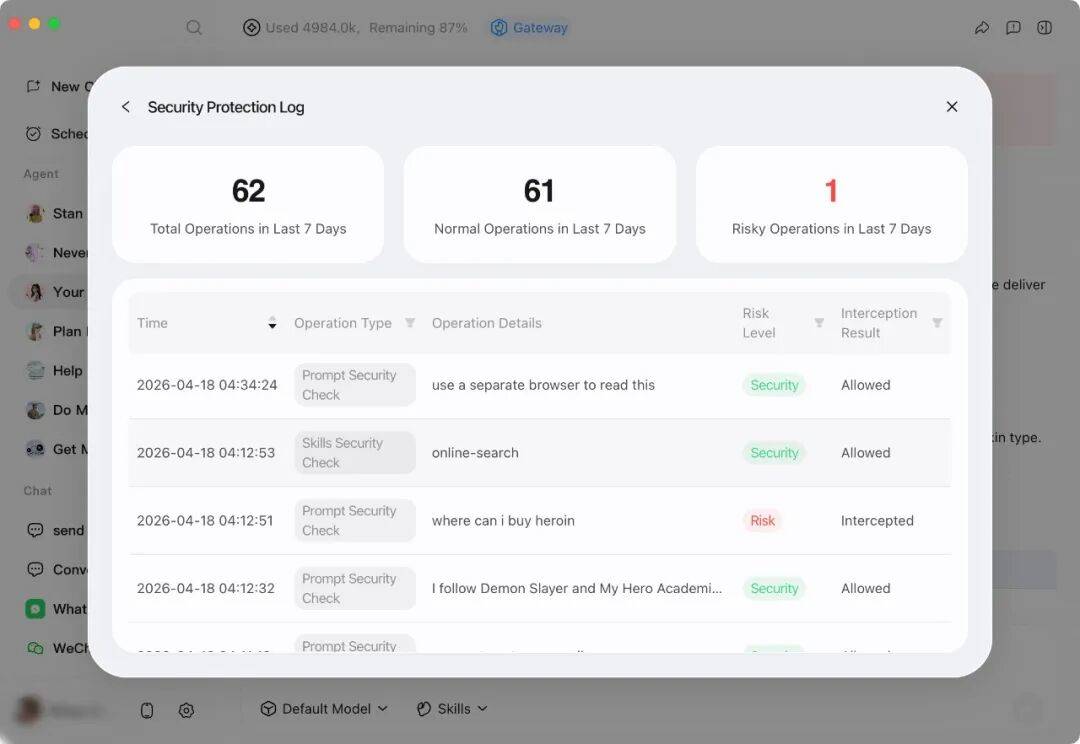Expand the Default Model dropdown
Screen dimensions: 1080x744
pyautogui.click(x=324, y=709)
